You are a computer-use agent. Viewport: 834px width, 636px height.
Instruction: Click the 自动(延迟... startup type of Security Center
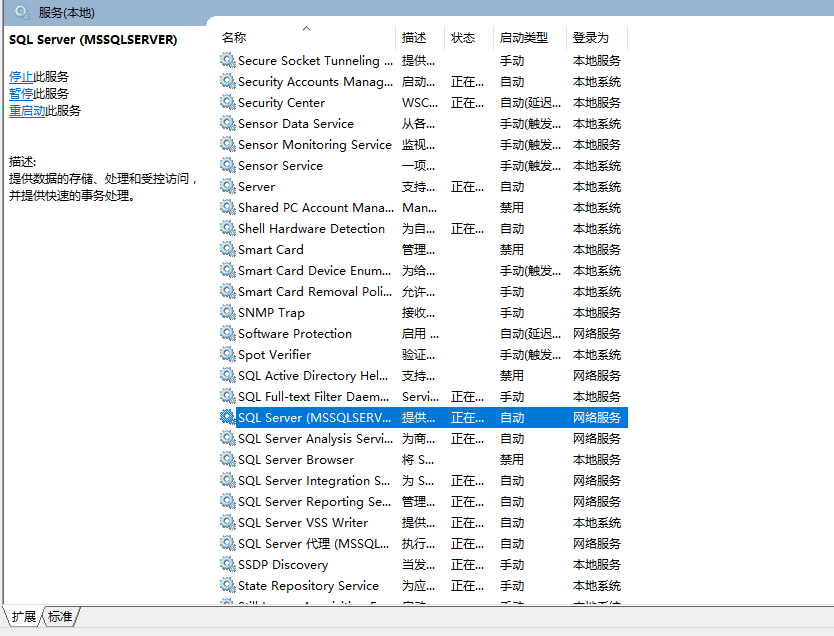[x=530, y=103]
